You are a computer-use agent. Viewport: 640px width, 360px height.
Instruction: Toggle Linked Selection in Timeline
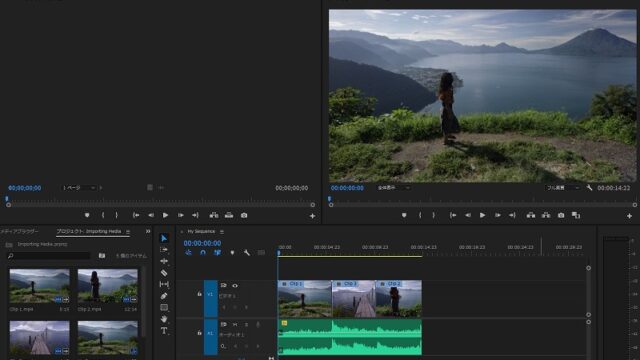[218, 253]
